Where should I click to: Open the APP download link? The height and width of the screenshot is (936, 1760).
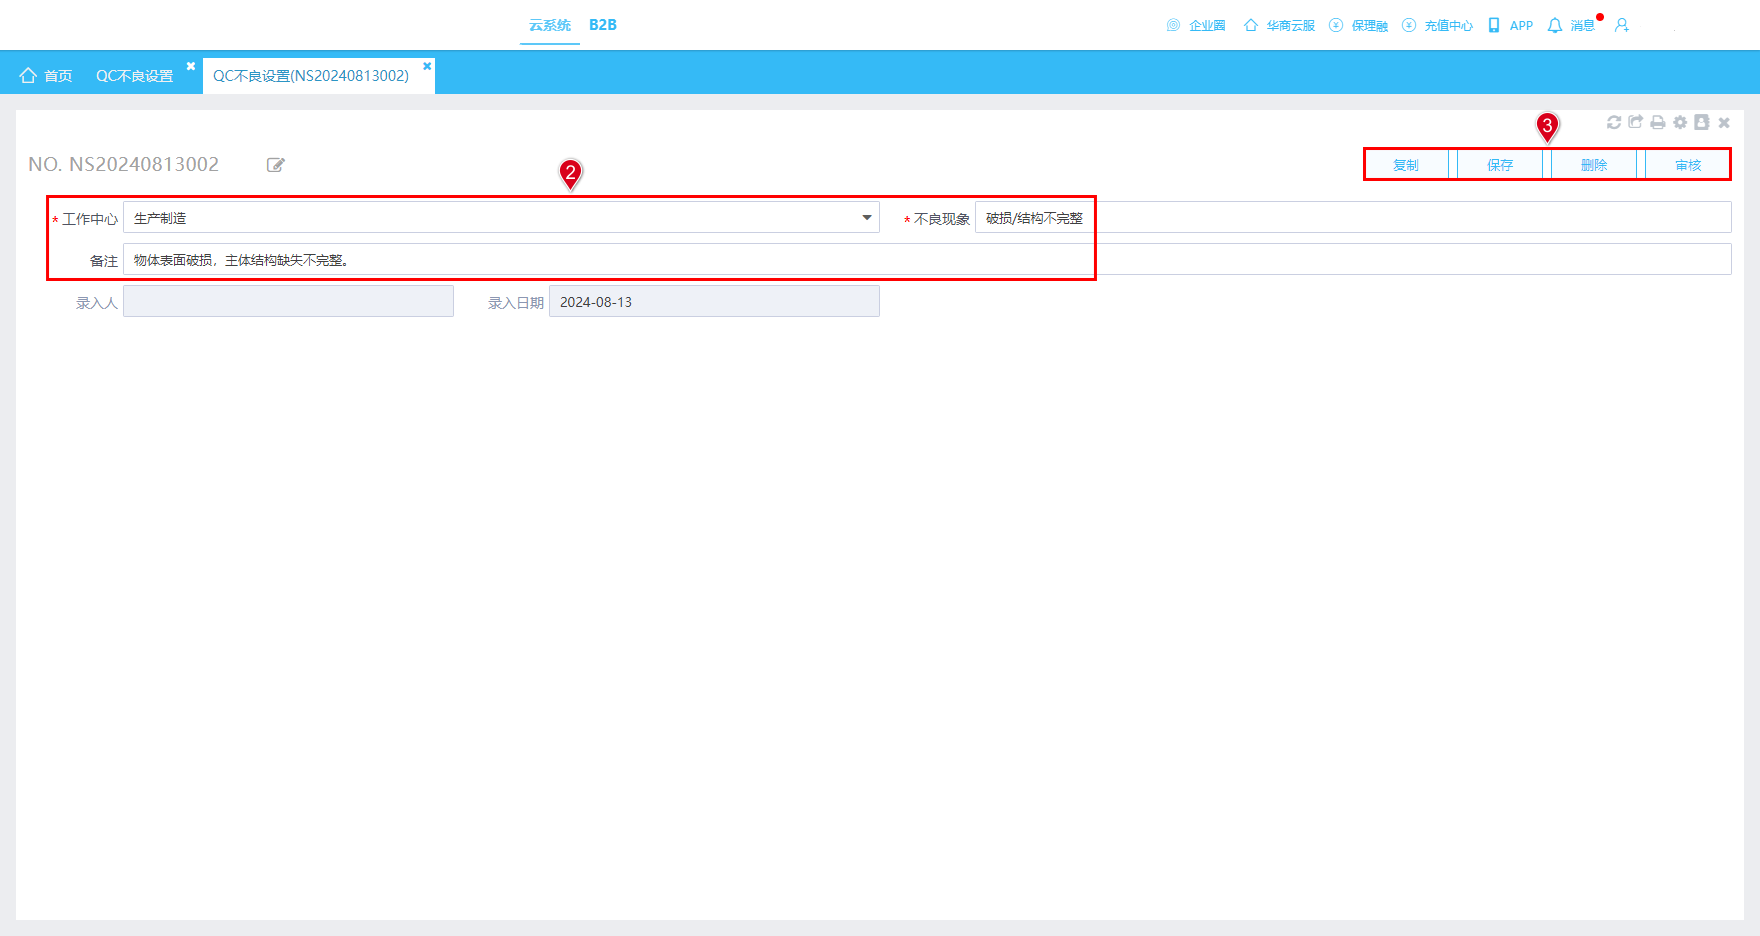tap(1511, 25)
